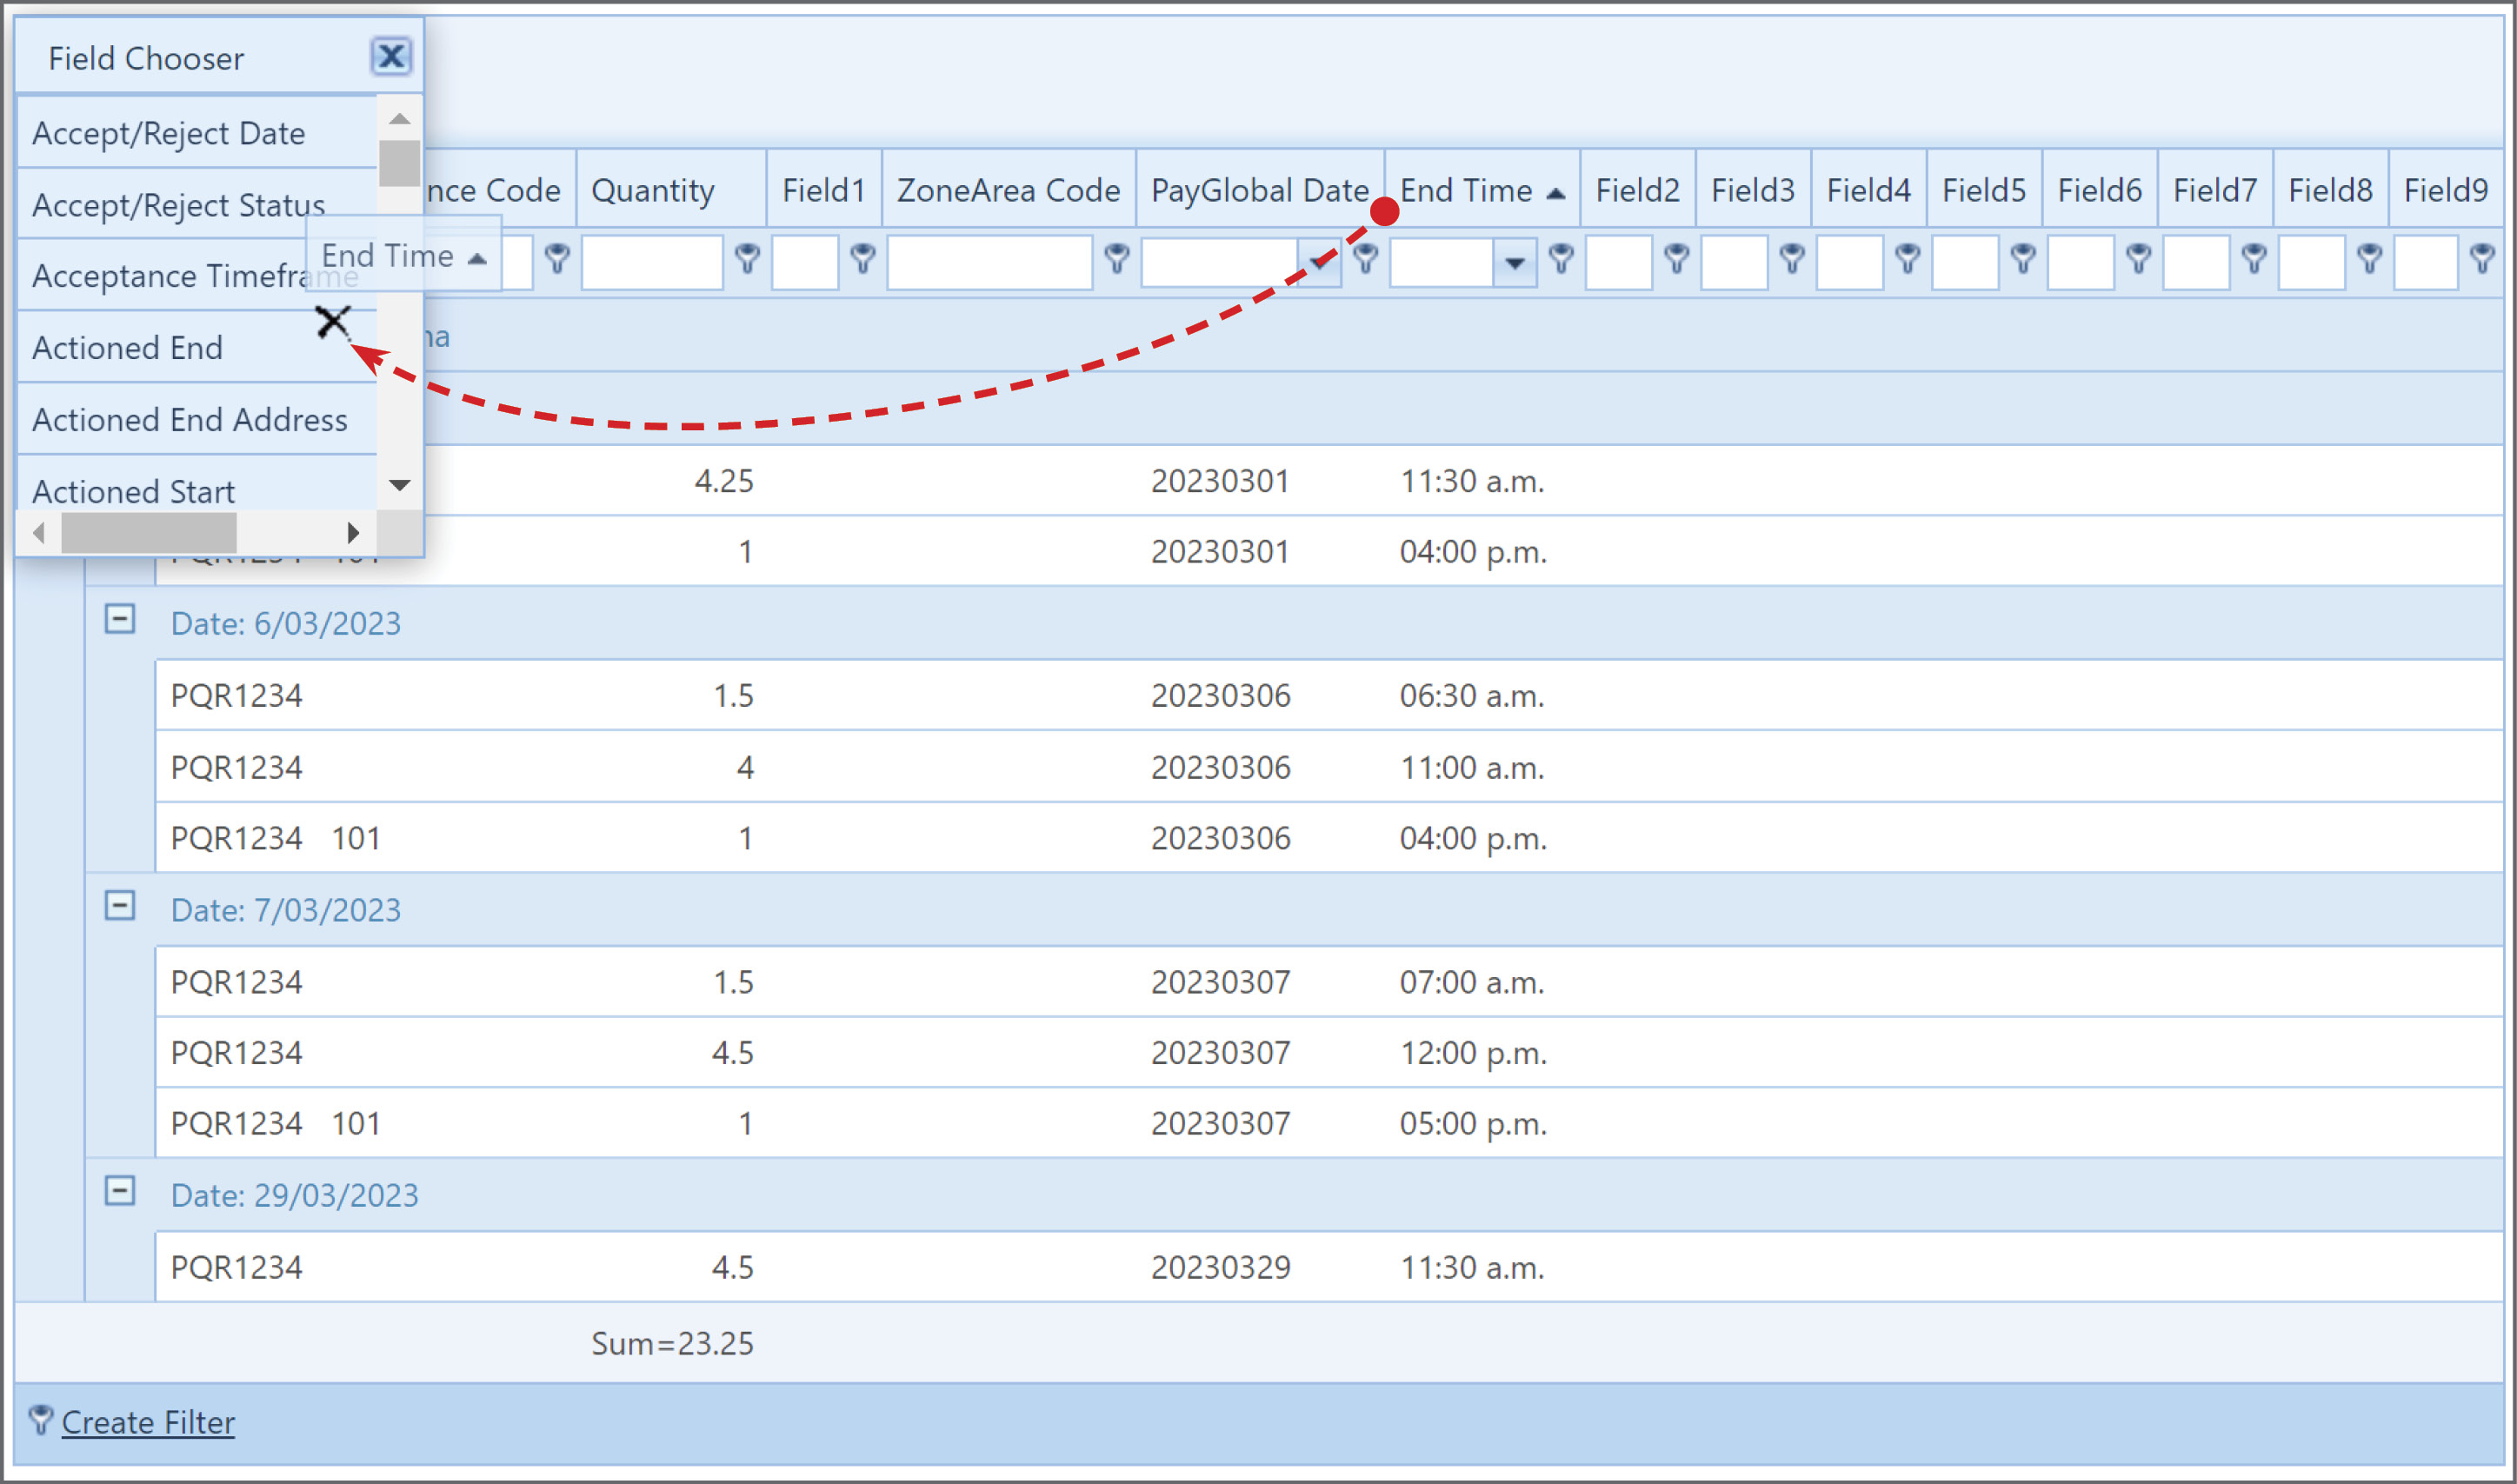The height and width of the screenshot is (1484, 2517).
Task: Click the ZoneArea Code column header
Action: [x=1008, y=190]
